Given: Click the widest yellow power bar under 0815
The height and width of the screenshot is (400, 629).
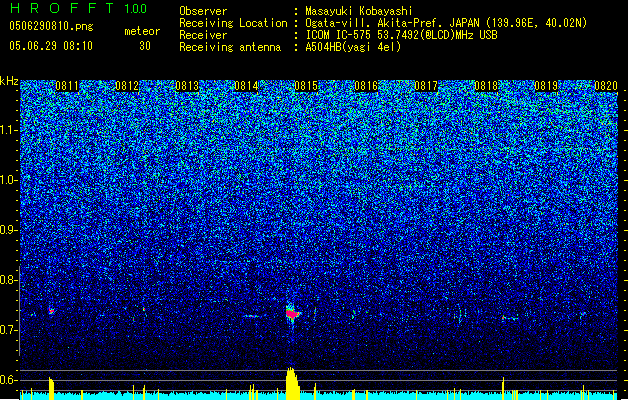Looking at the screenshot, I should click(x=292, y=384).
